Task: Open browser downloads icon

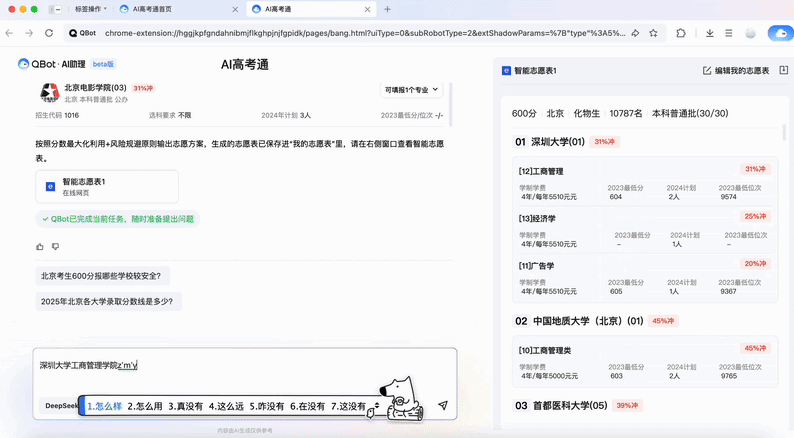Action: tap(709, 33)
